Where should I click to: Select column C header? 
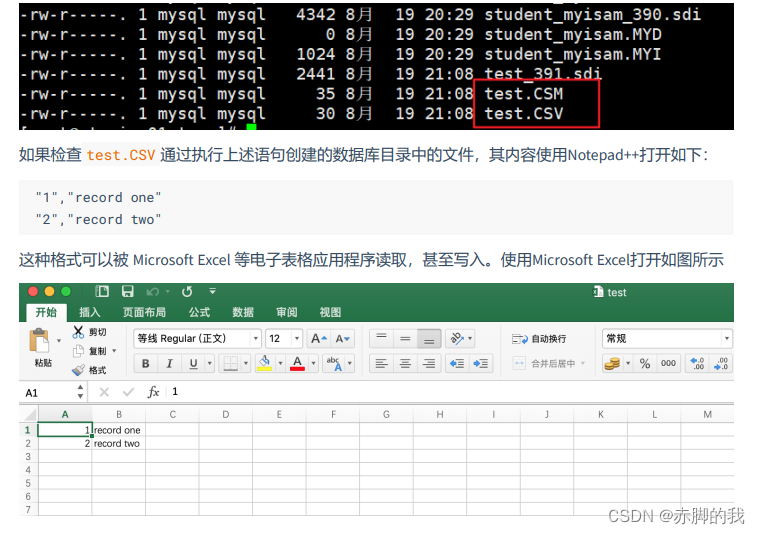click(172, 414)
